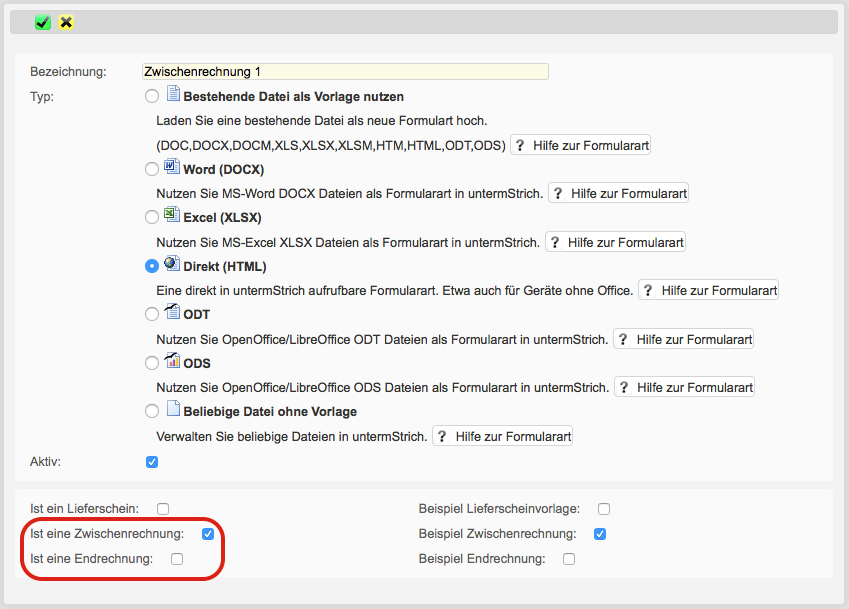Check the Ist eine Endrechnung checkbox
The image size is (849, 609).
[177, 559]
